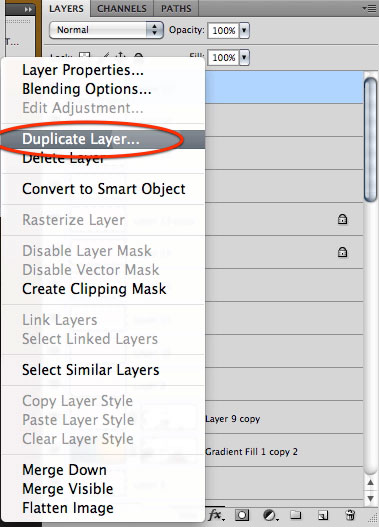This screenshot has height=527, width=379.
Task: Switch to the Paths tab
Action: [176, 8]
